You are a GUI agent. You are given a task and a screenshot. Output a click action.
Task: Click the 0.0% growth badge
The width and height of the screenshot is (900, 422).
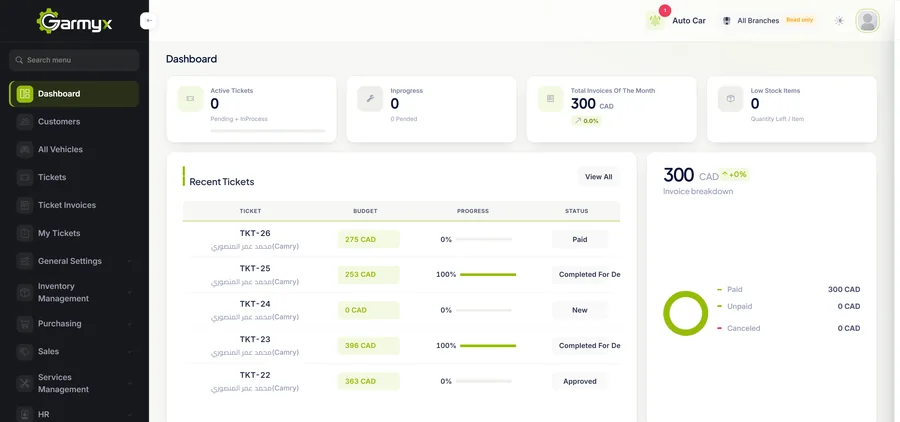tap(586, 121)
